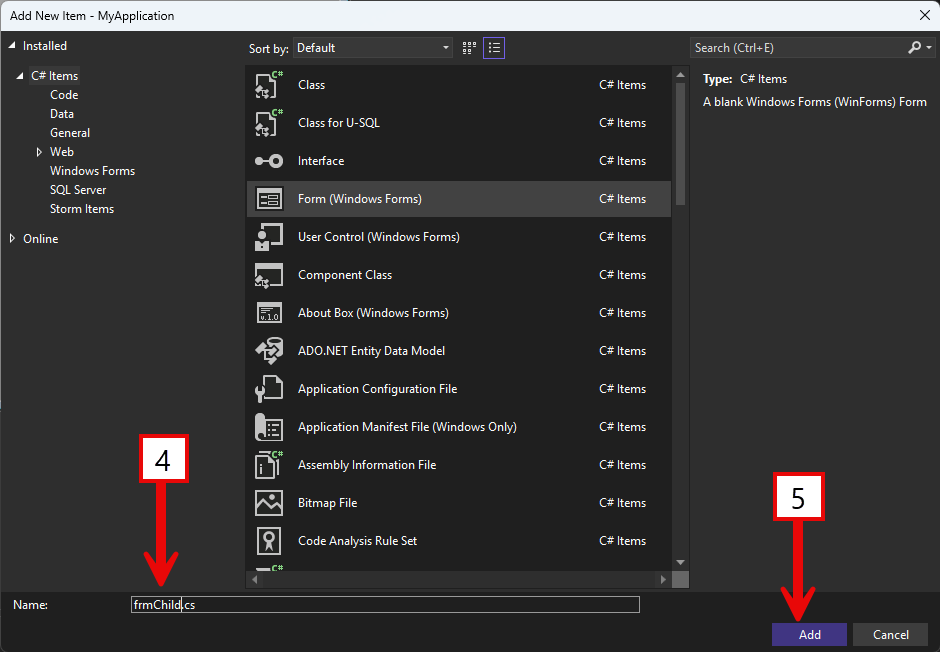Collapse the Installed section

coord(12,46)
